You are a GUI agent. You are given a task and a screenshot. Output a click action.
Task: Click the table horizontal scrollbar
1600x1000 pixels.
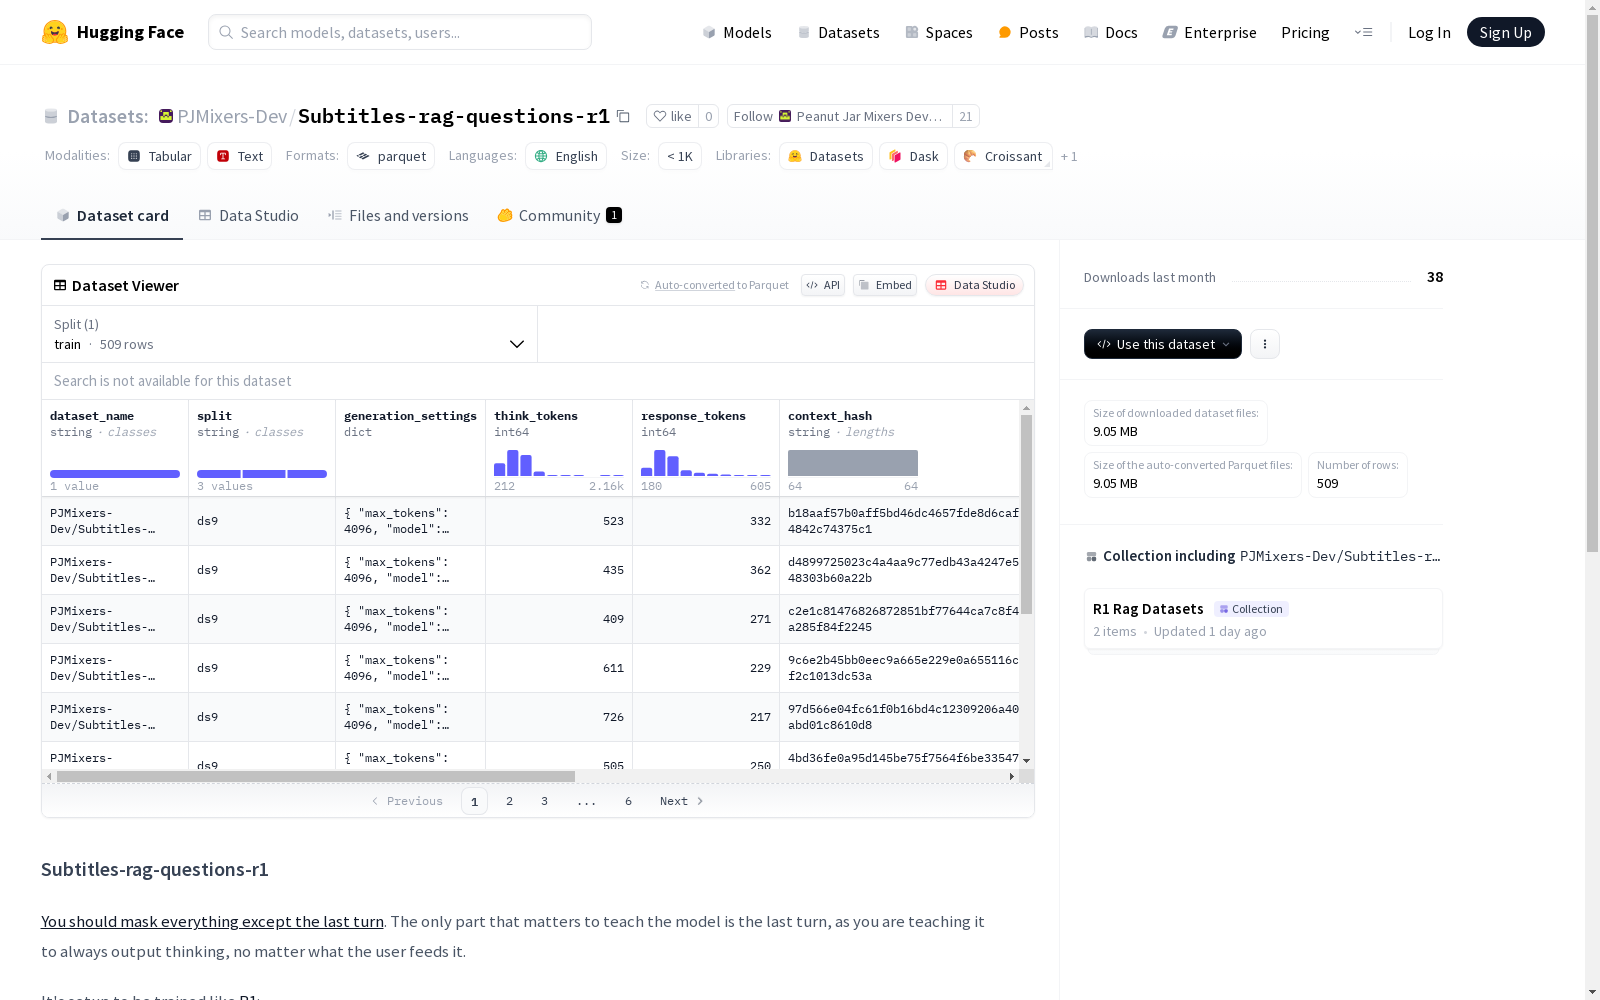pos(316,776)
